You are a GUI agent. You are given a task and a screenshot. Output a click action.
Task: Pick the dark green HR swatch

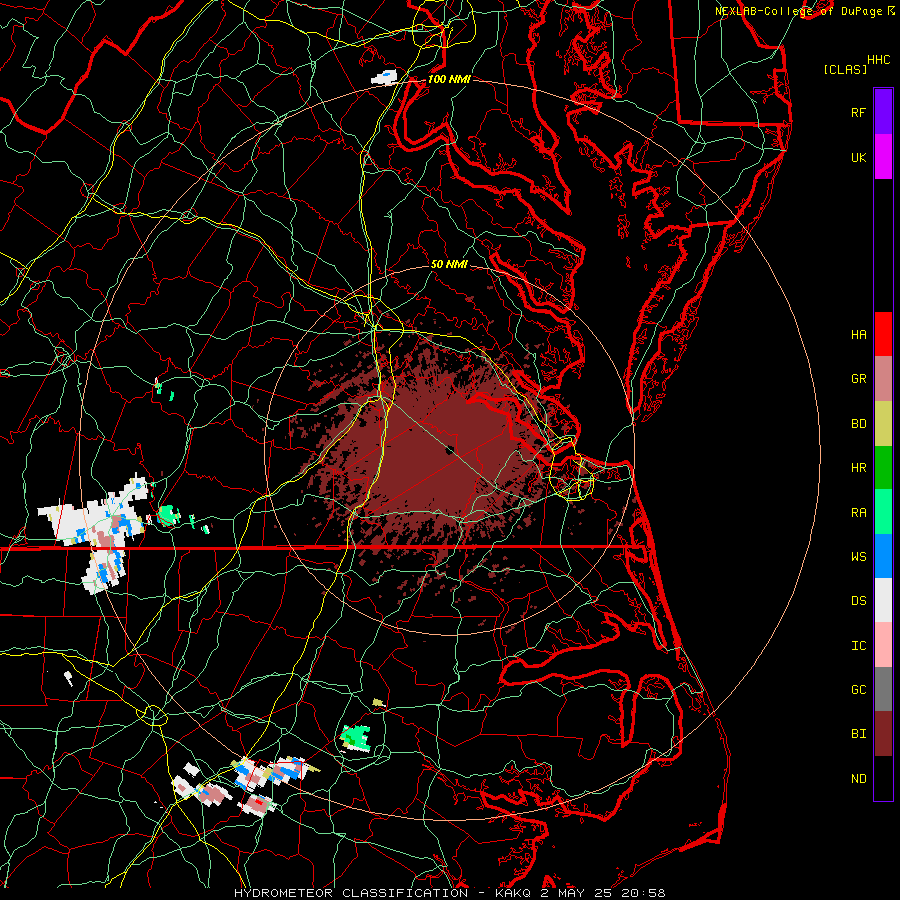(883, 467)
